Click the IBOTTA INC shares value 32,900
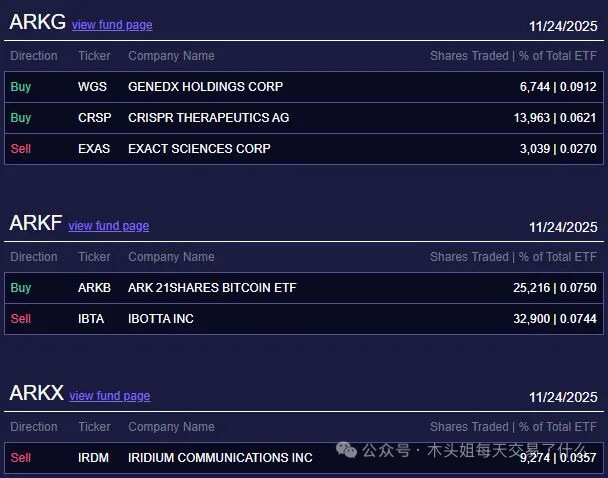The height and width of the screenshot is (478, 608). [x=532, y=319]
